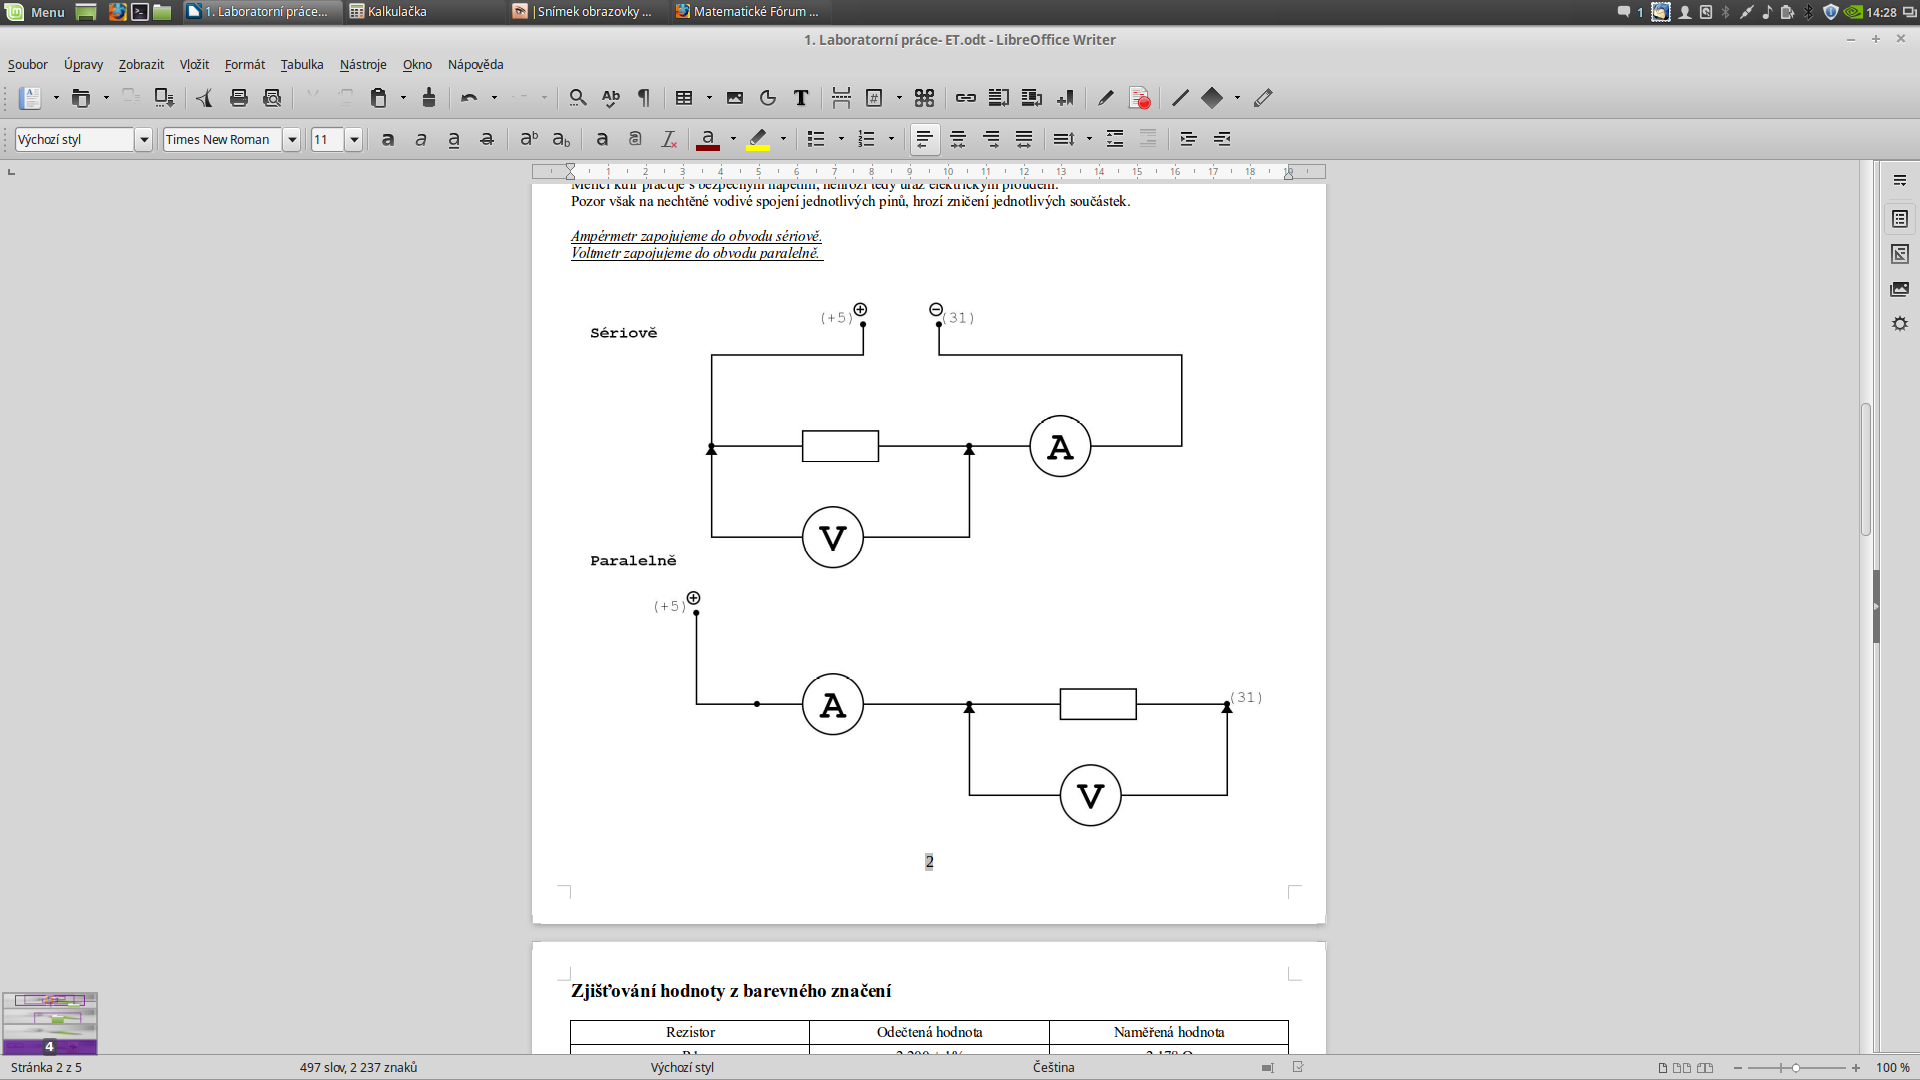This screenshot has width=1920, height=1080.
Task: Open highlighting color dropdown arrow
Action: pos(783,139)
